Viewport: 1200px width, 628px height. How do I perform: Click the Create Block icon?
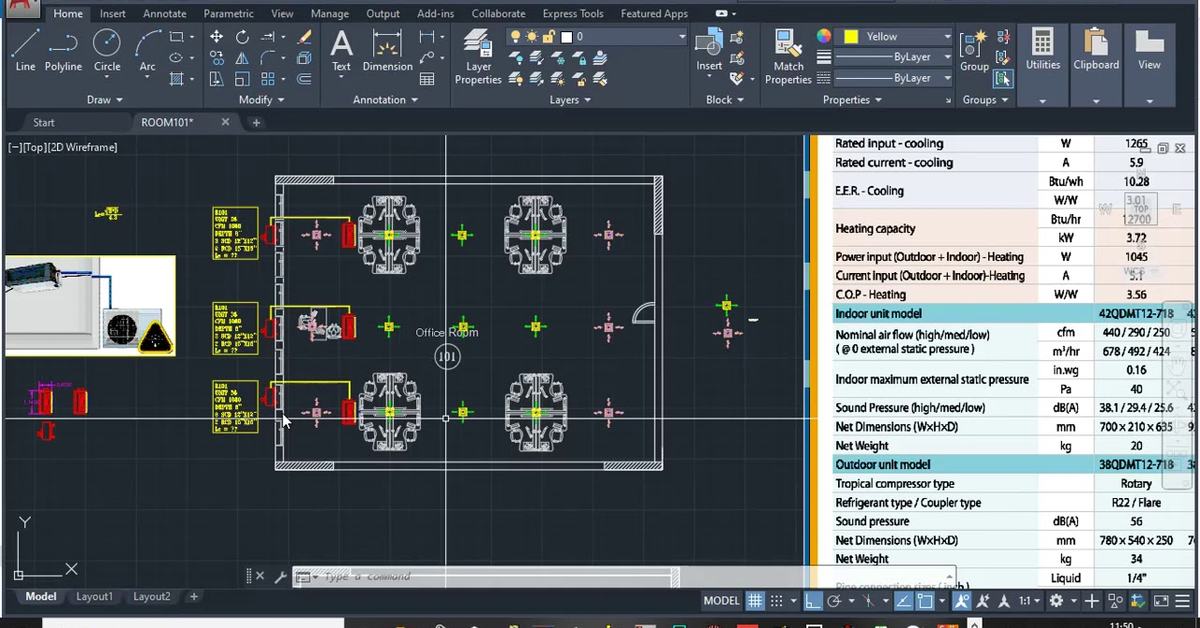coord(737,36)
